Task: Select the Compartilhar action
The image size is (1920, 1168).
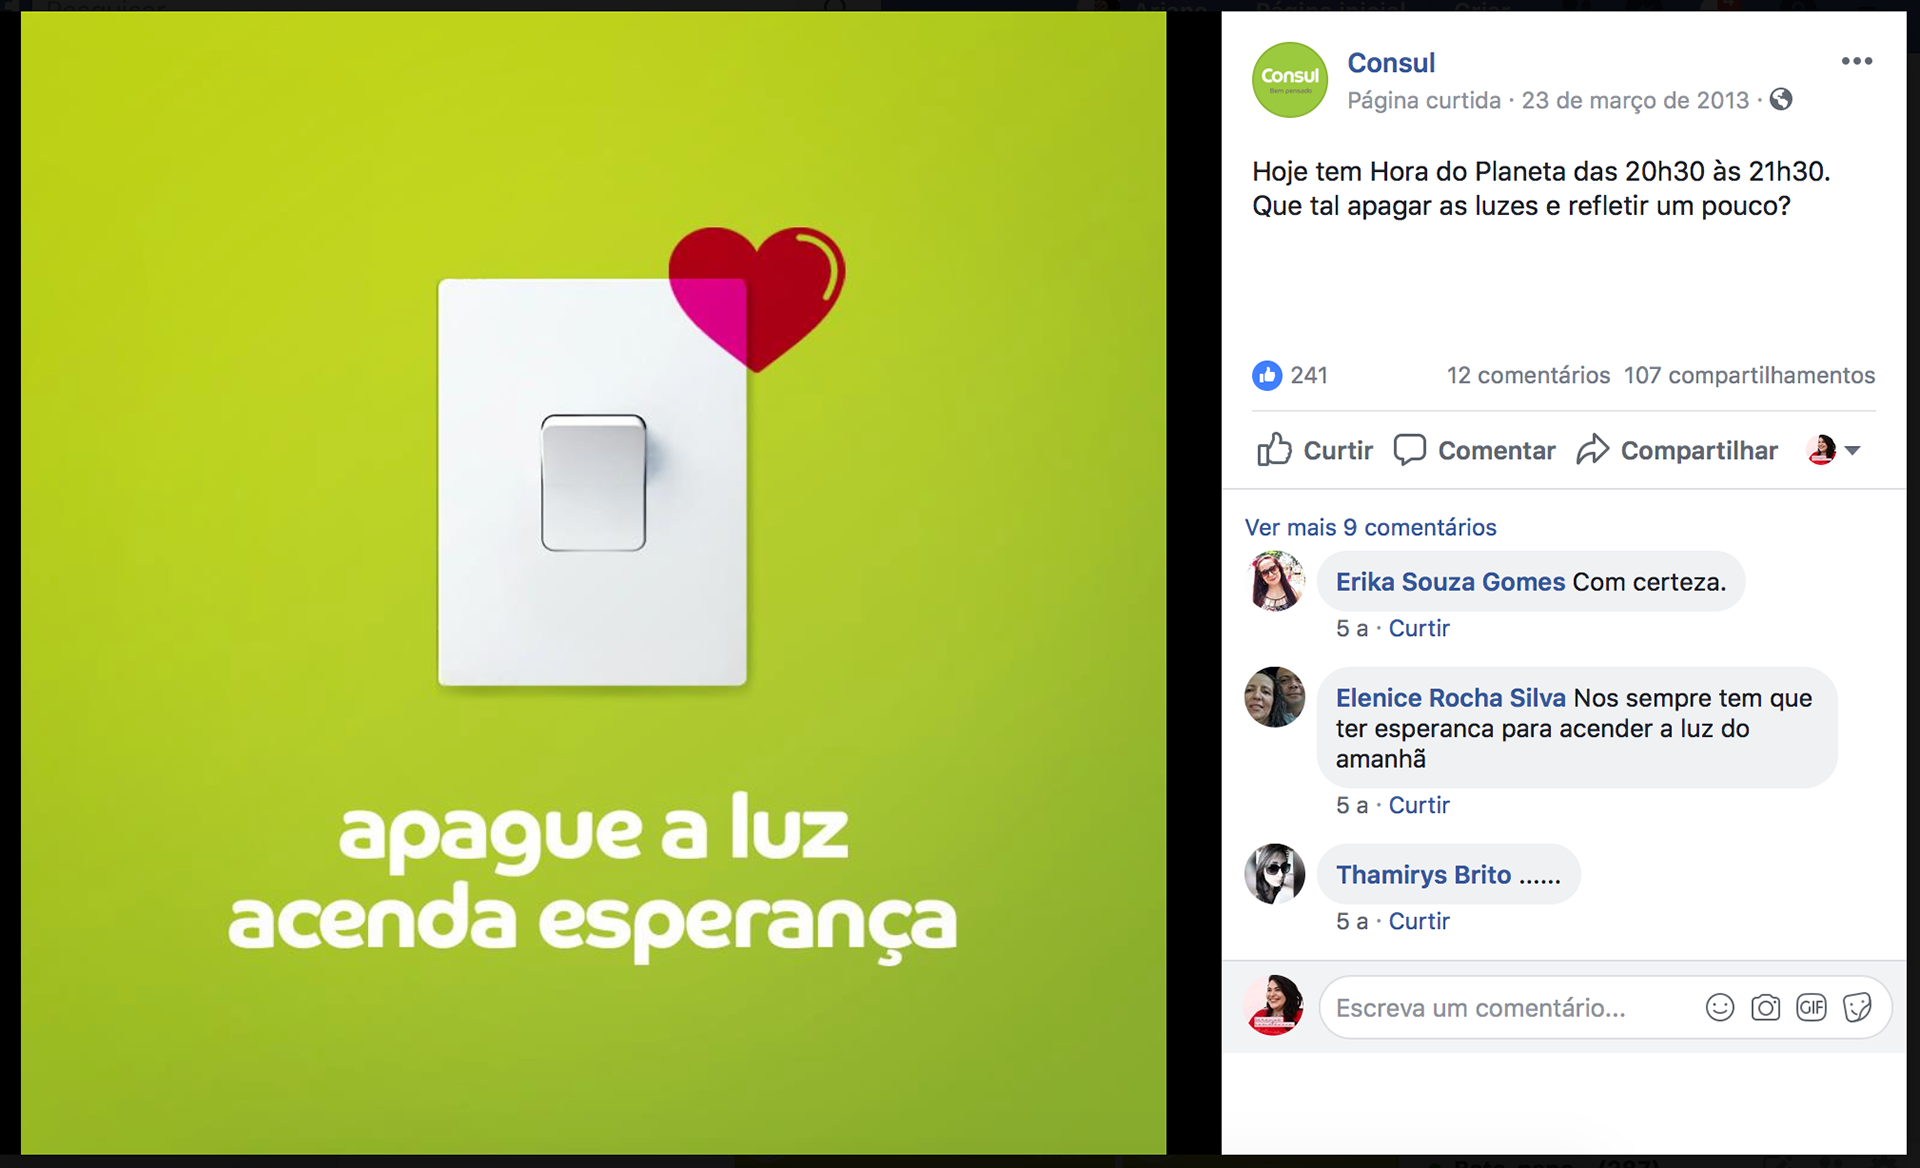Action: pyautogui.click(x=1677, y=450)
